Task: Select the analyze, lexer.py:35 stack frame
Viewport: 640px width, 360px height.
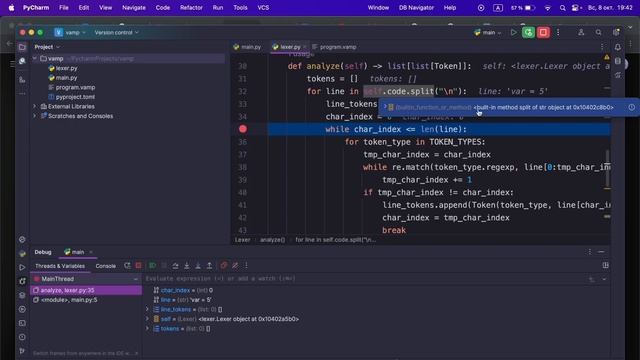Action: [87, 290]
